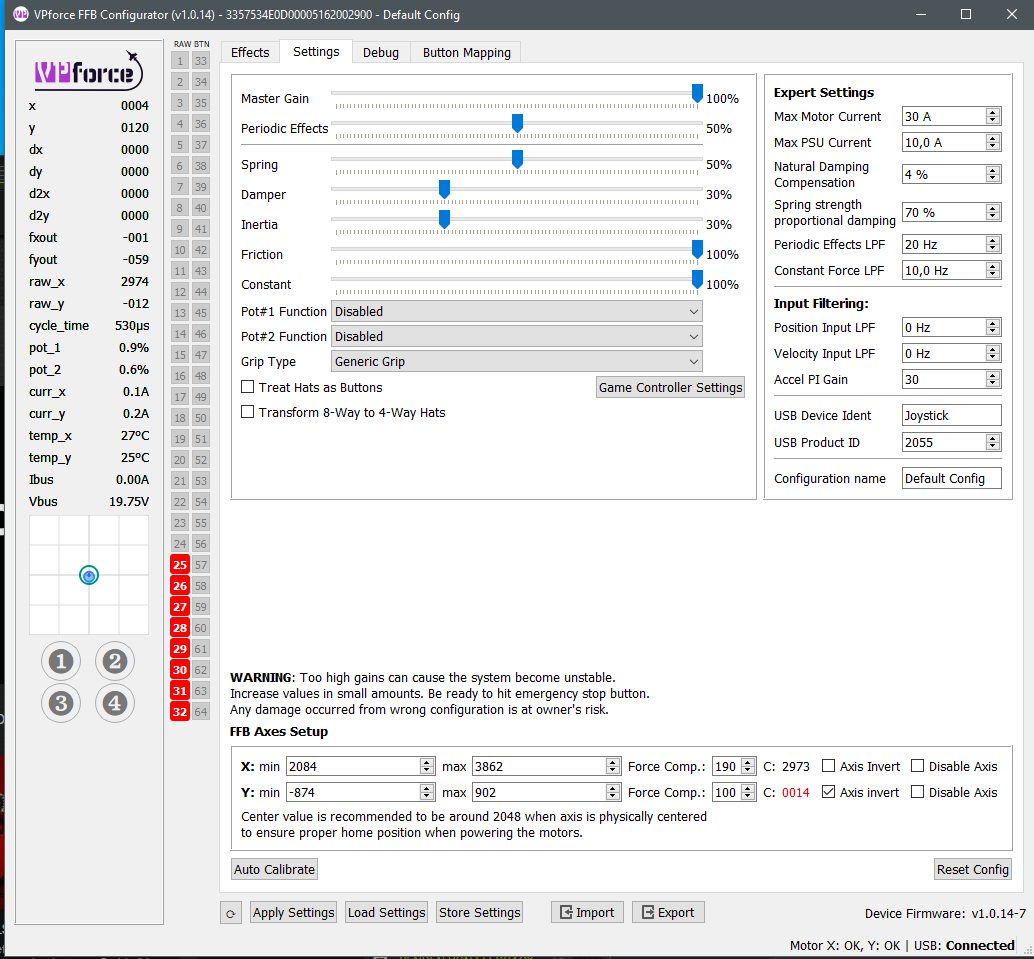This screenshot has height=959, width=1034.
Task: Click the Spring slider handle
Action: pyautogui.click(x=517, y=160)
